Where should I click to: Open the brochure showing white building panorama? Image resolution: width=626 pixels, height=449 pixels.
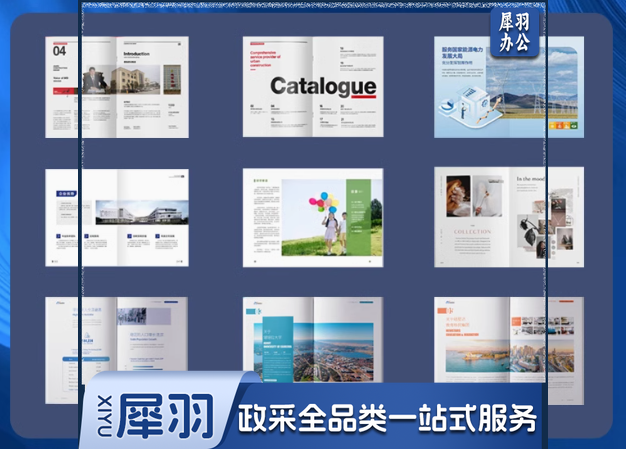tap(117, 217)
